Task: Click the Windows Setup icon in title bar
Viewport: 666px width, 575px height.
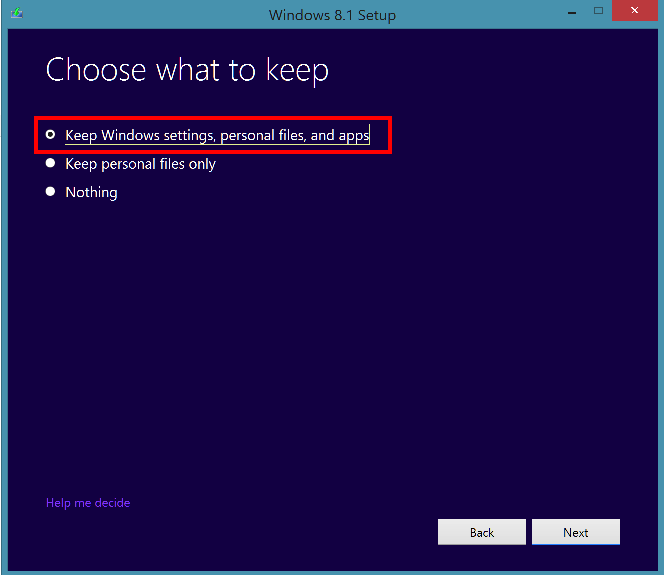Action: [17, 13]
